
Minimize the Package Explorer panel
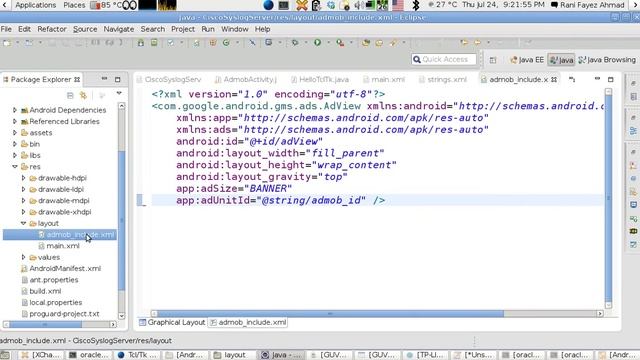(104, 79)
